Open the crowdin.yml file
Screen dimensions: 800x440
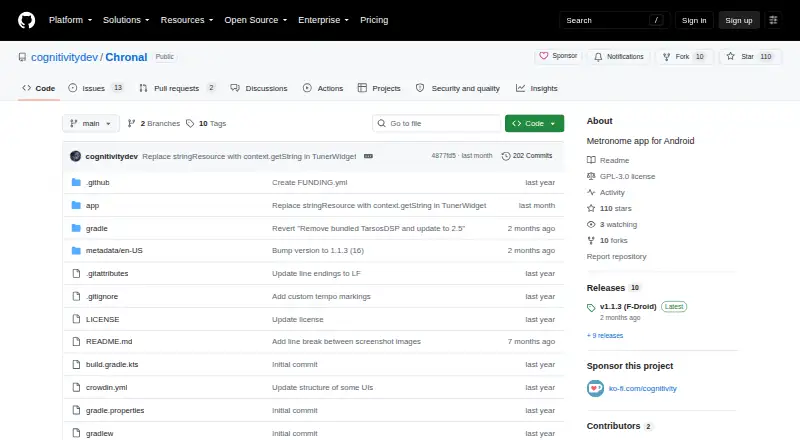click(106, 387)
